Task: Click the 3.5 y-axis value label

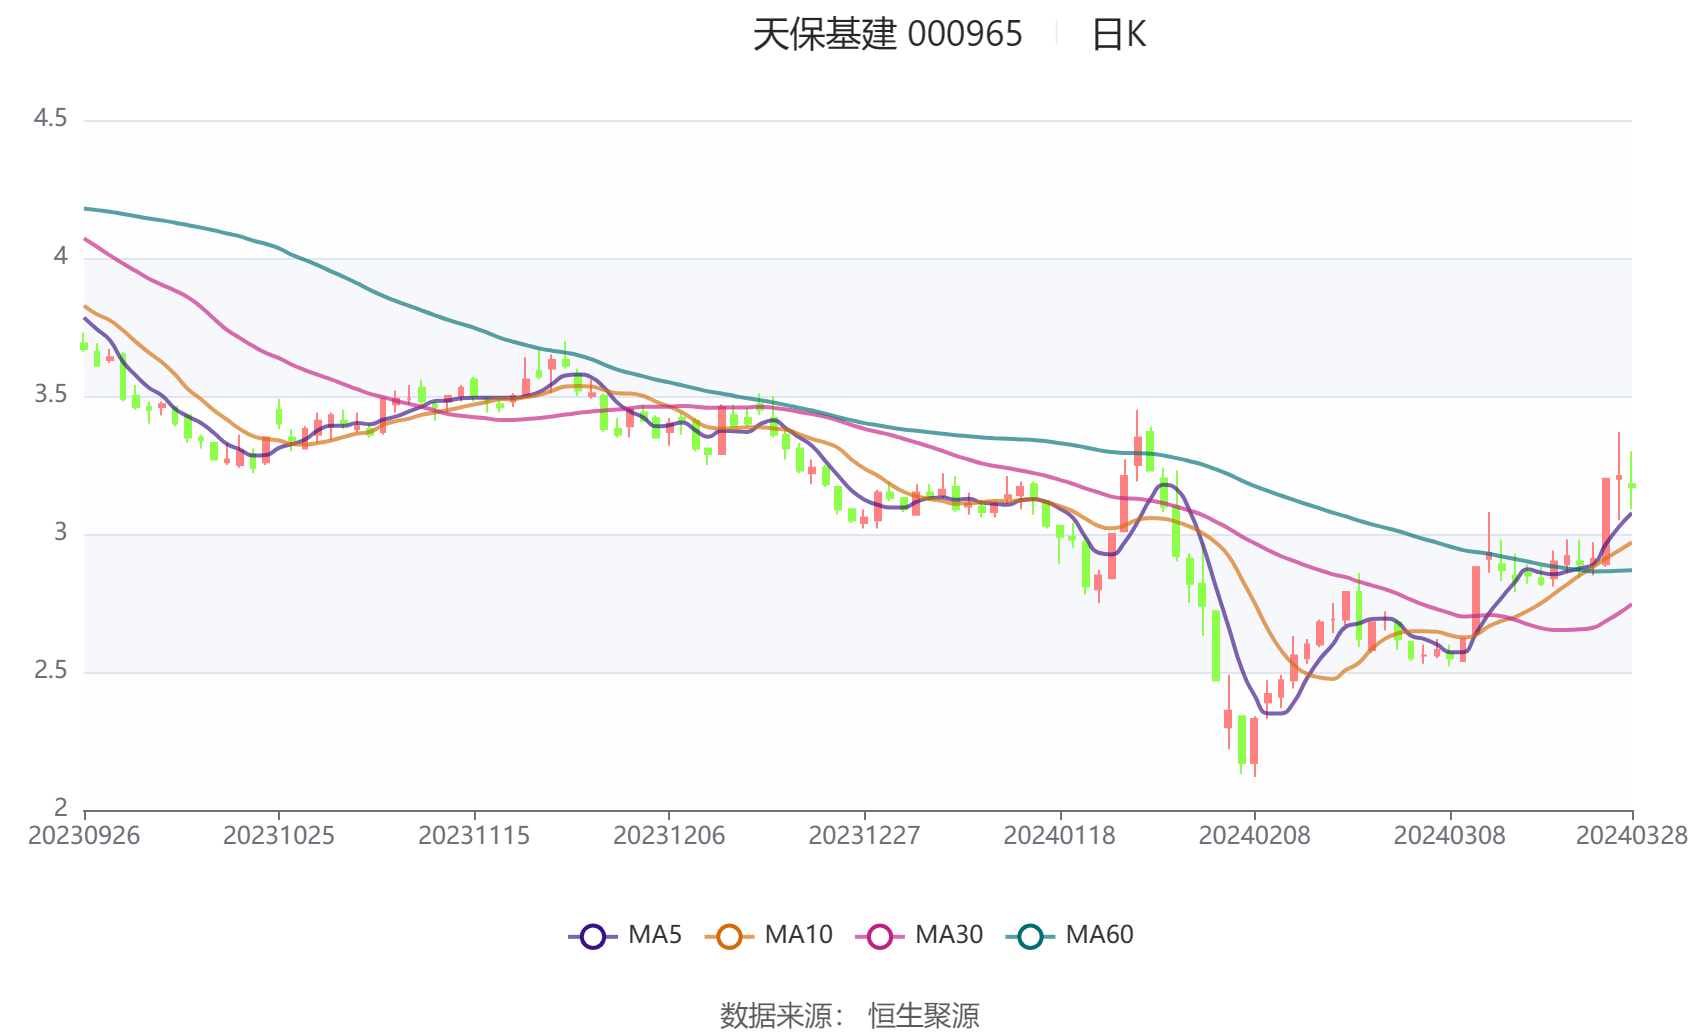Action: tap(50, 395)
